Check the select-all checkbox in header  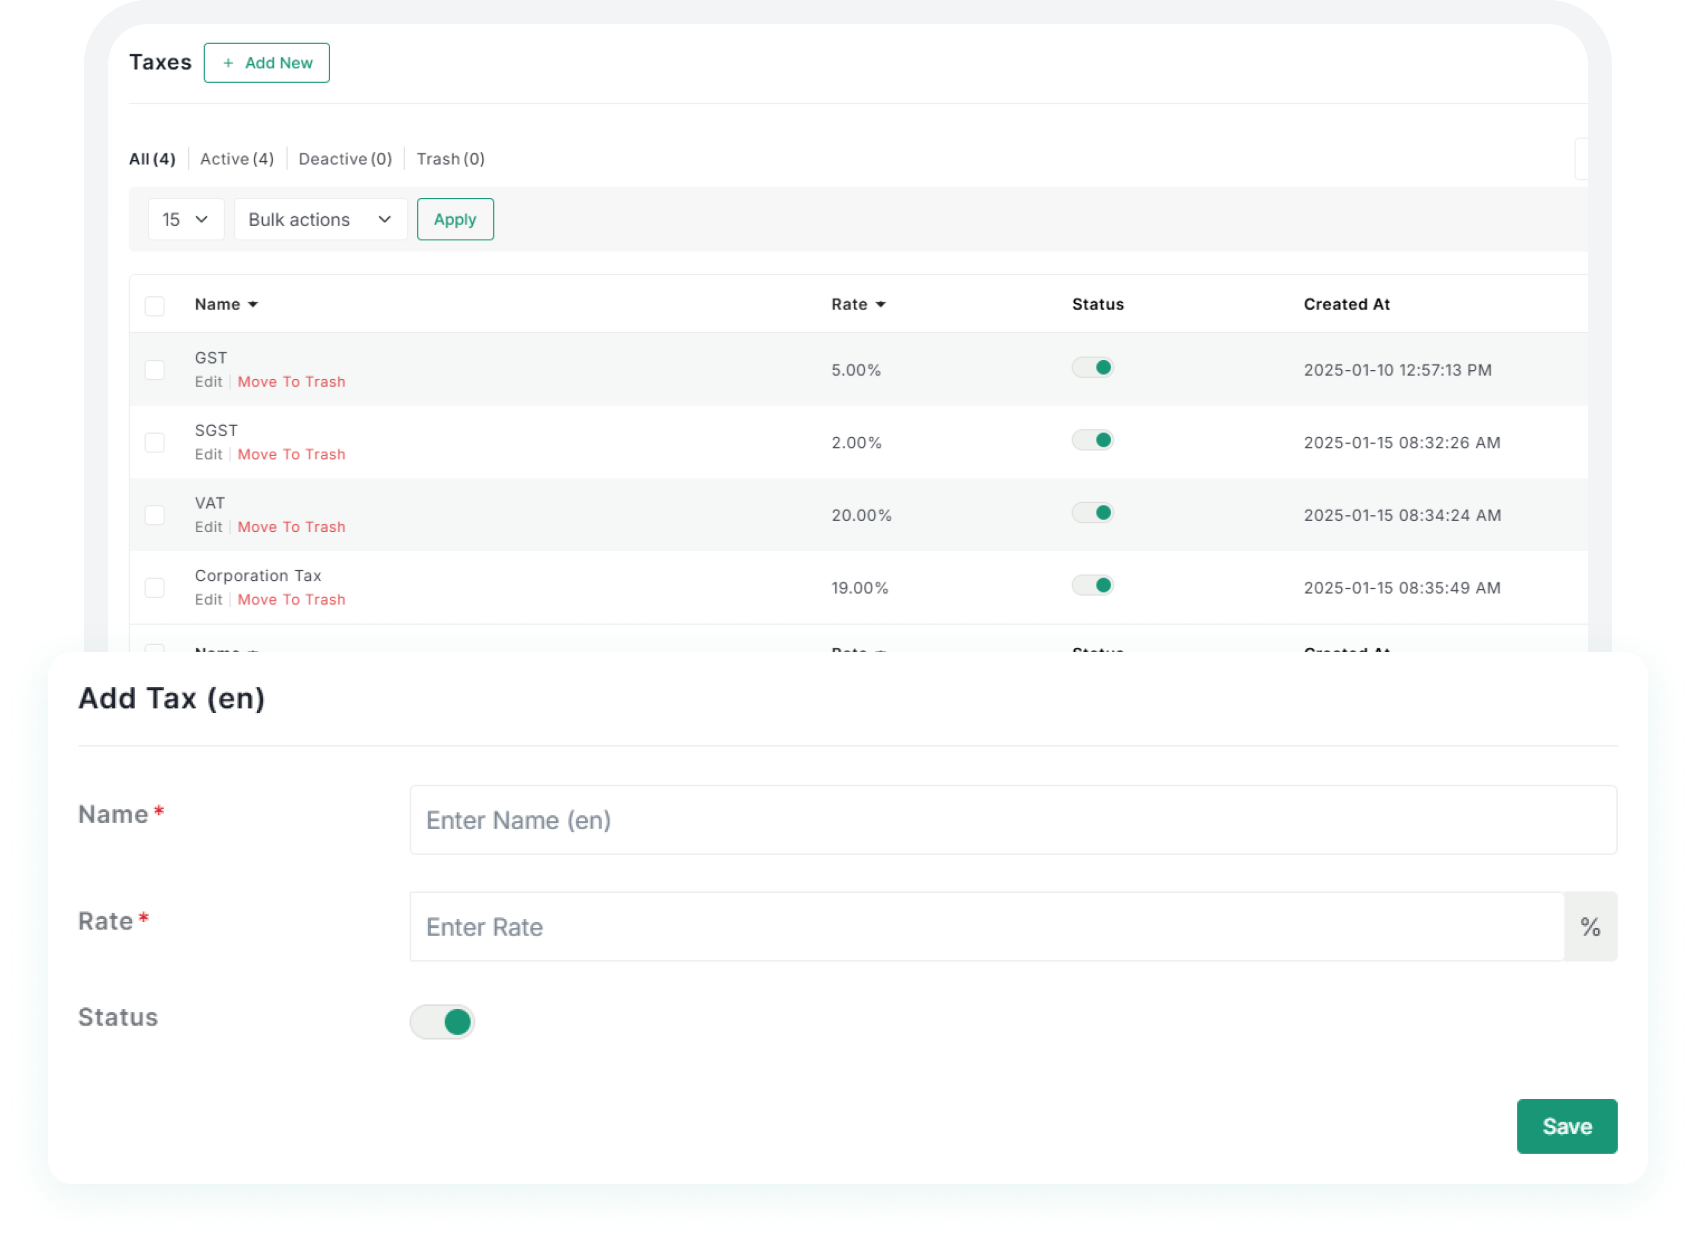pos(155,306)
